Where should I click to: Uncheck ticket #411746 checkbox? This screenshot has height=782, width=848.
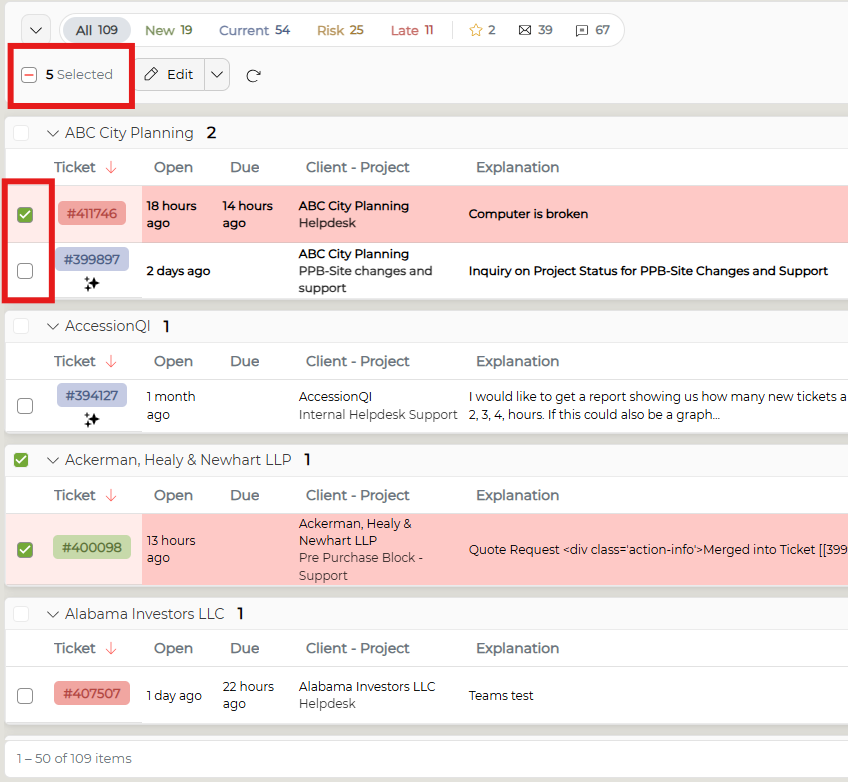click(x=25, y=215)
